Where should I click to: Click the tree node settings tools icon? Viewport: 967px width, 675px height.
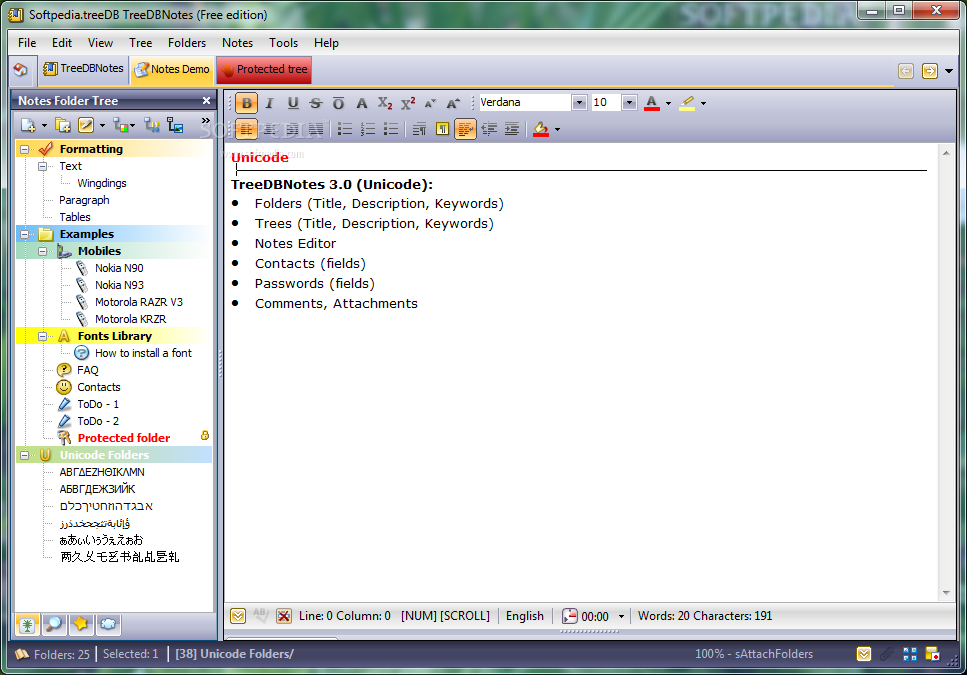[152, 126]
